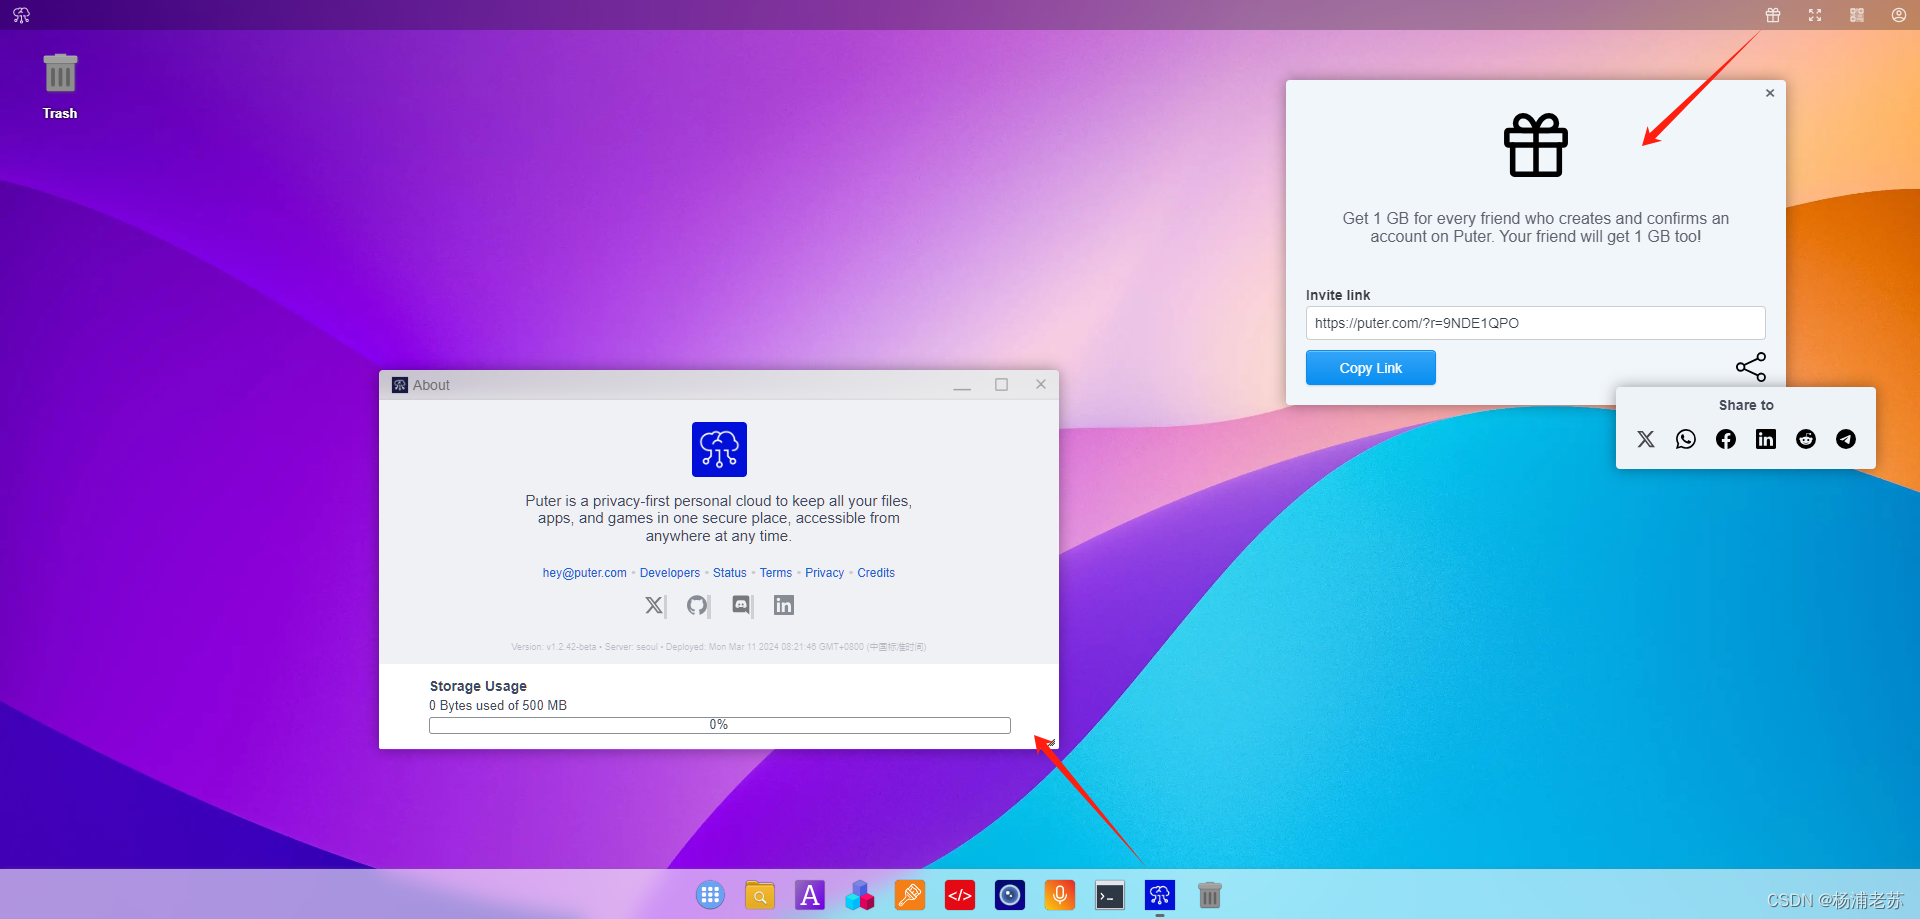Share invite link to WhatsApp

click(1686, 439)
